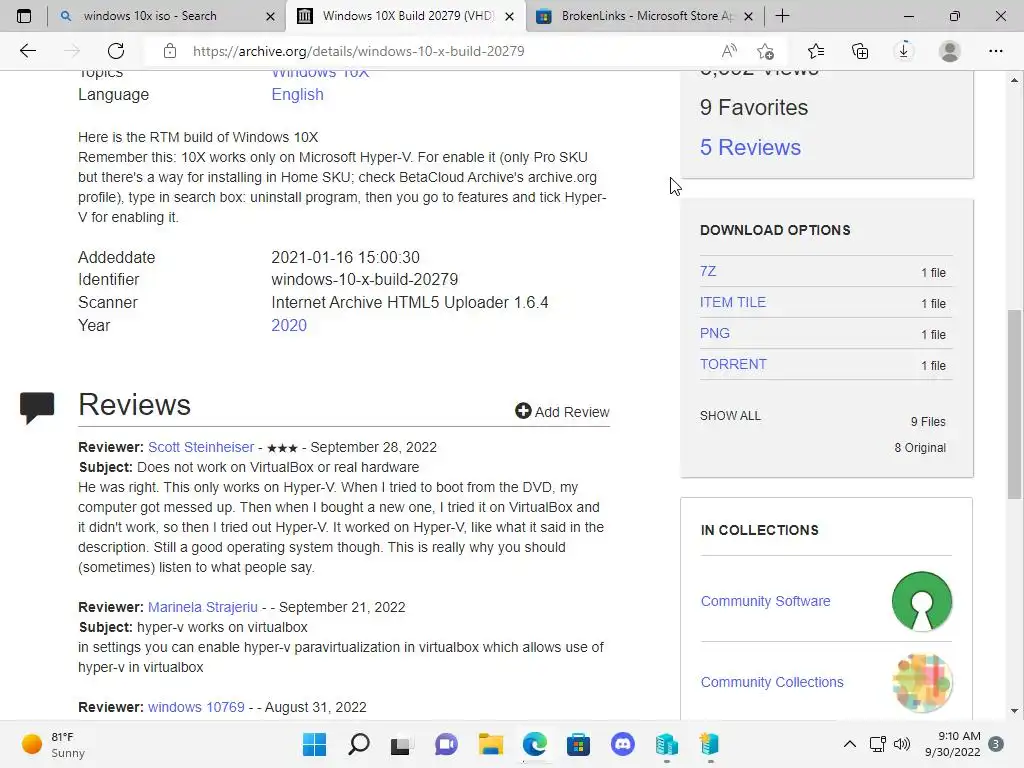Close the Windows 10X Build 20279 tab
The image size is (1024, 768).
pos(510,16)
